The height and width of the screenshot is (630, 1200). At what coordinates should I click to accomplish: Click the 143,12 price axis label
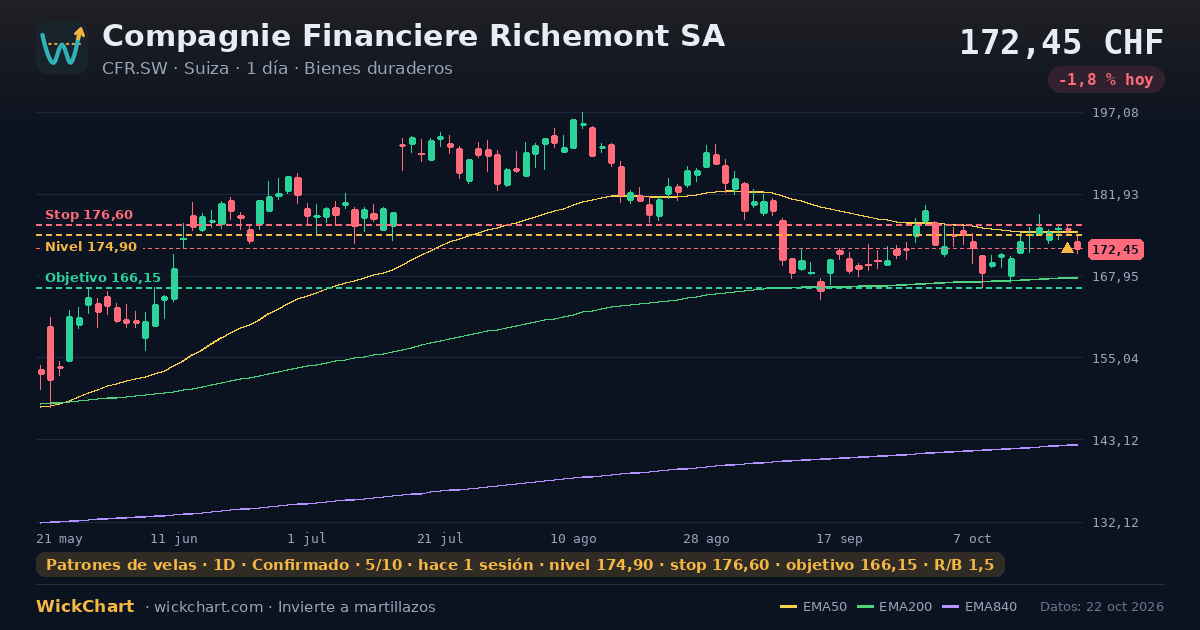[1114, 441]
